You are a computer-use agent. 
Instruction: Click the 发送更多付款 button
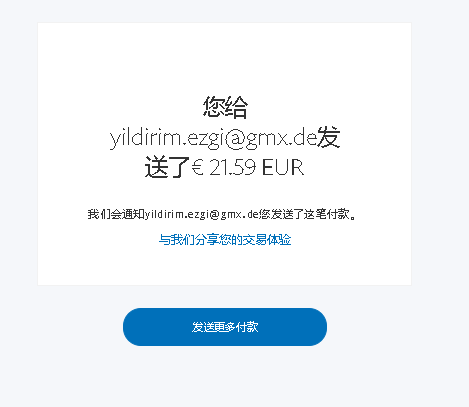pyautogui.click(x=225, y=327)
